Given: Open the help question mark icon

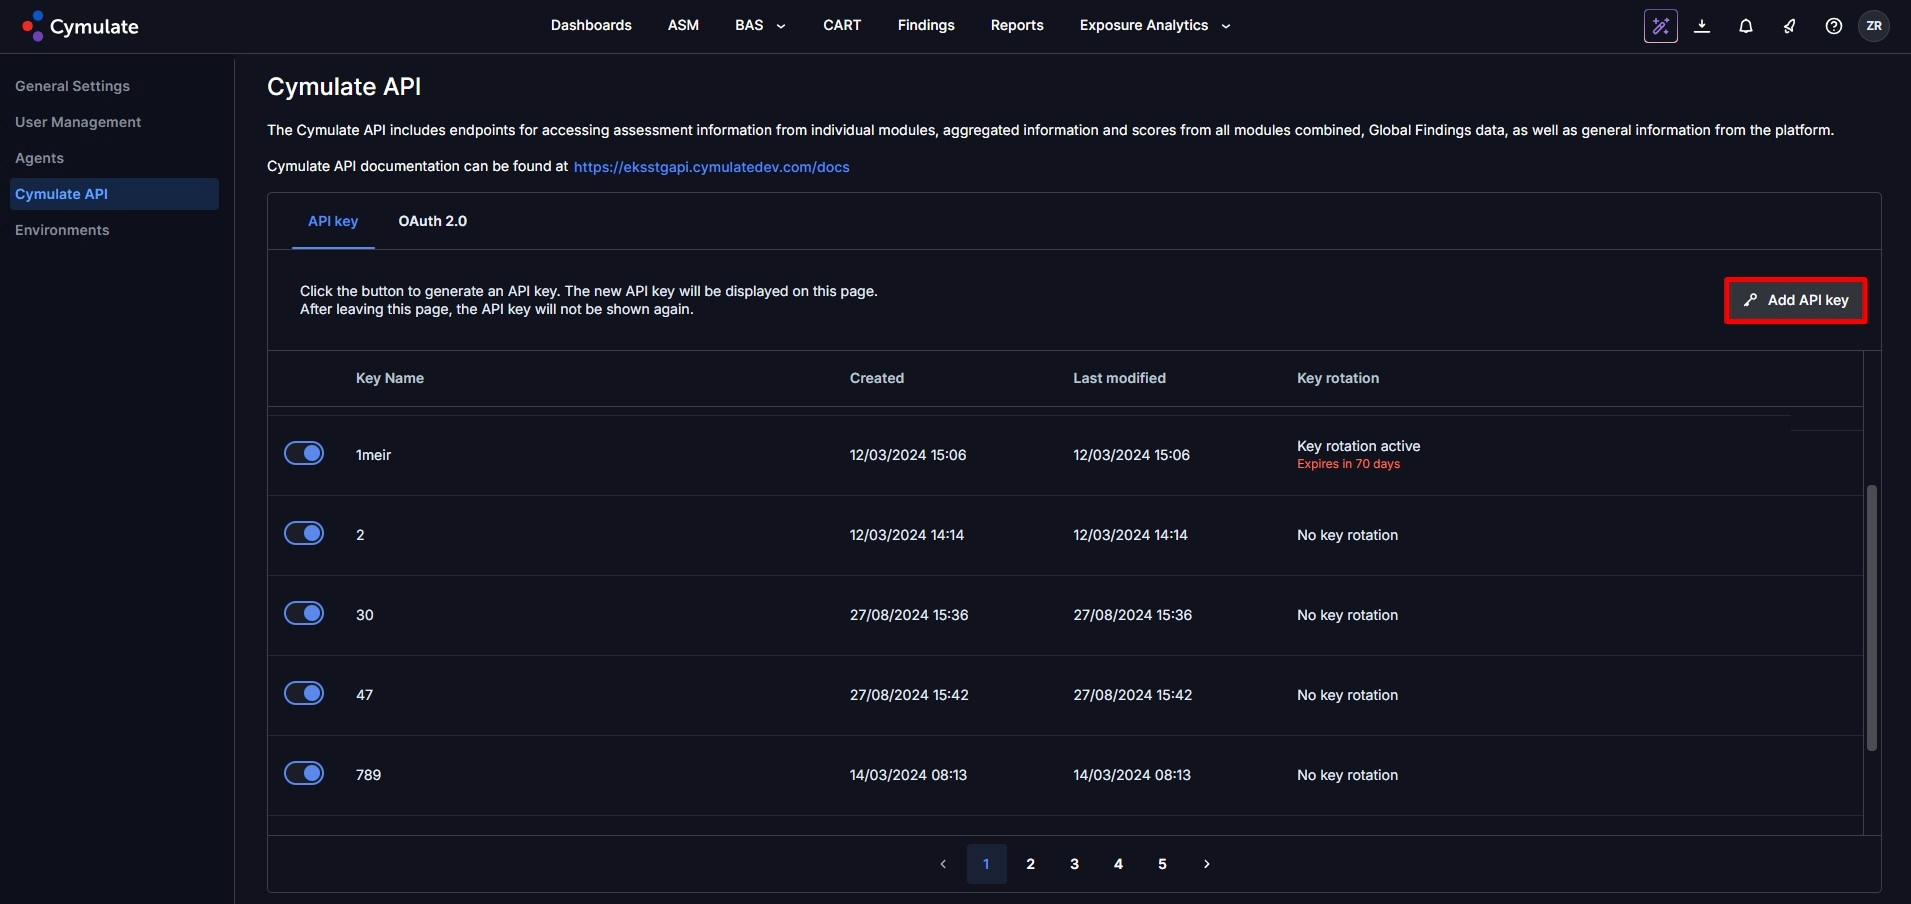Looking at the screenshot, I should point(1834,26).
